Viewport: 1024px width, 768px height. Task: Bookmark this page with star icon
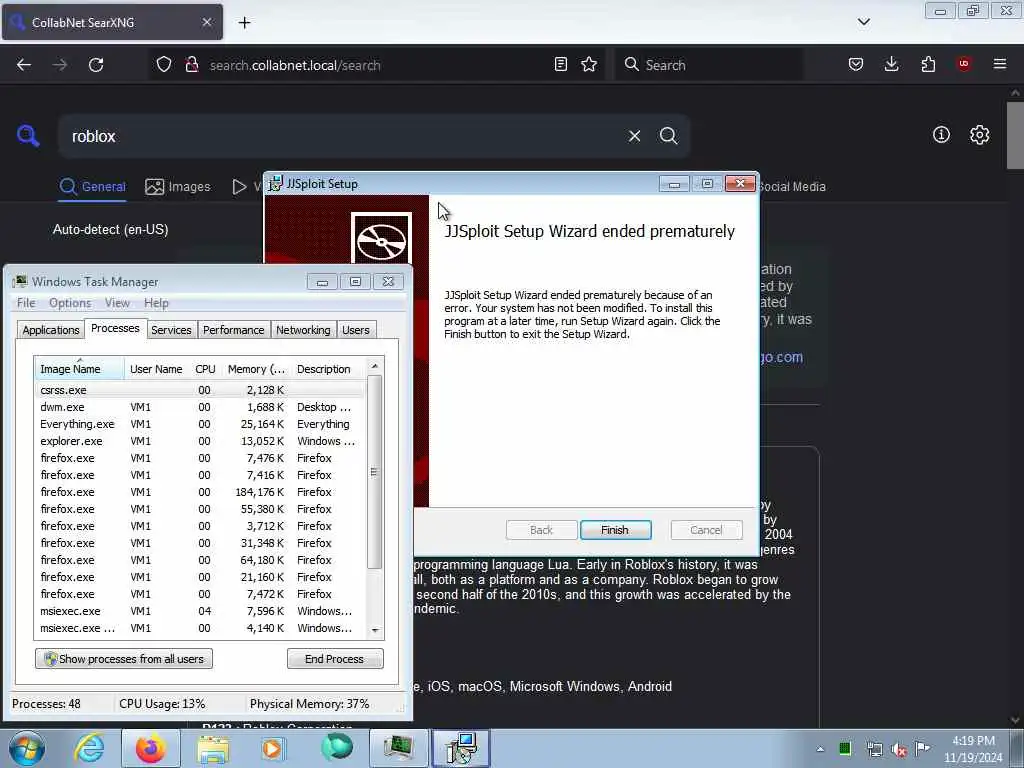pyautogui.click(x=589, y=64)
